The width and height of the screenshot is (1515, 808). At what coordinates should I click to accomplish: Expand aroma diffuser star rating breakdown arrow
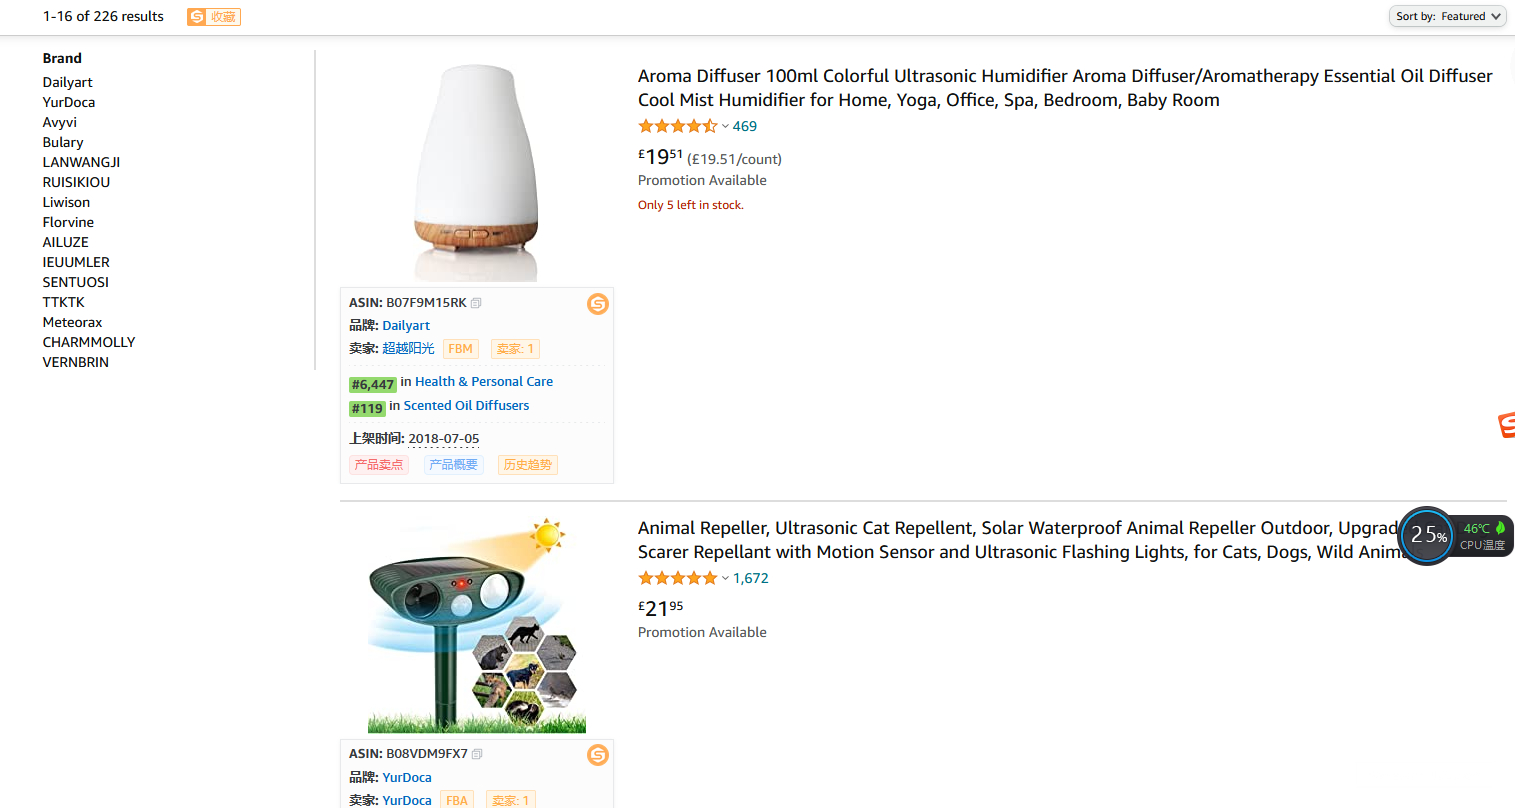point(725,127)
